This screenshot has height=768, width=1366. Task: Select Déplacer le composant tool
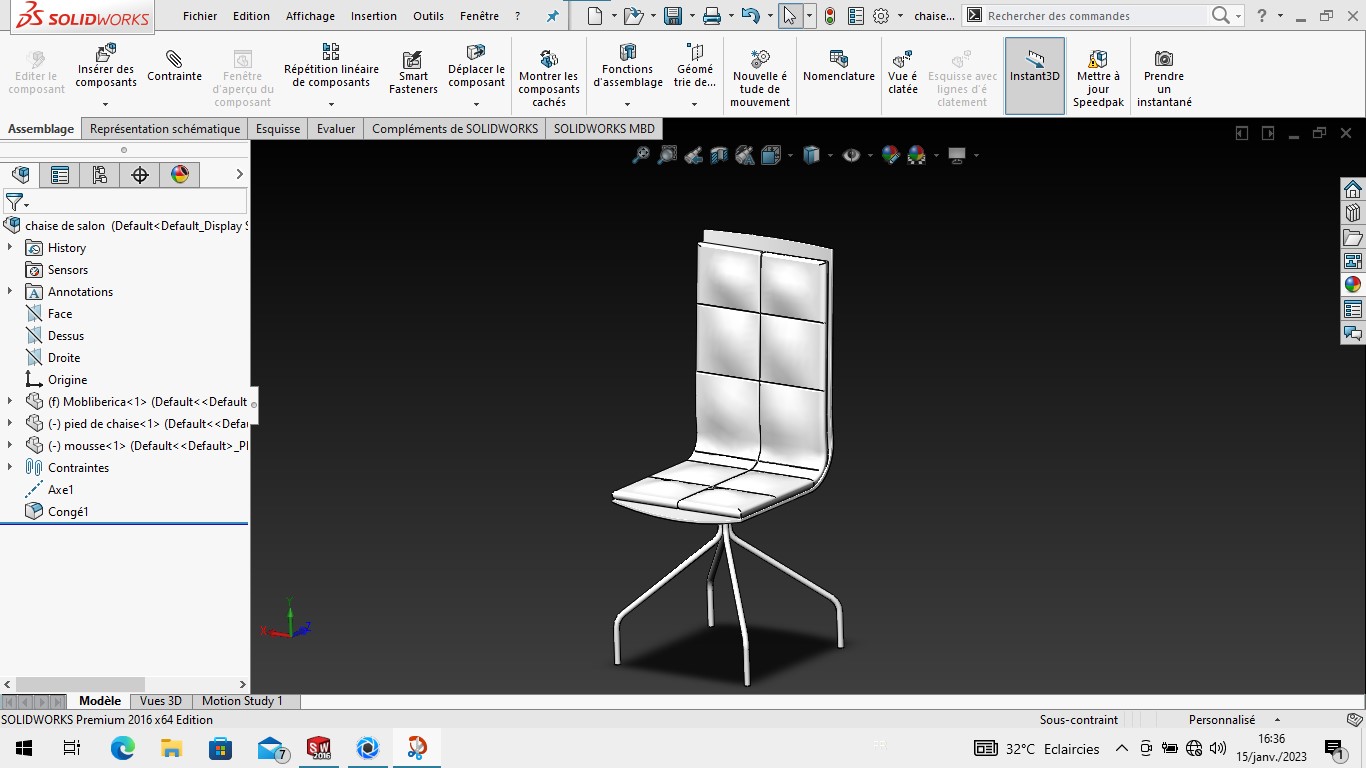(x=476, y=68)
